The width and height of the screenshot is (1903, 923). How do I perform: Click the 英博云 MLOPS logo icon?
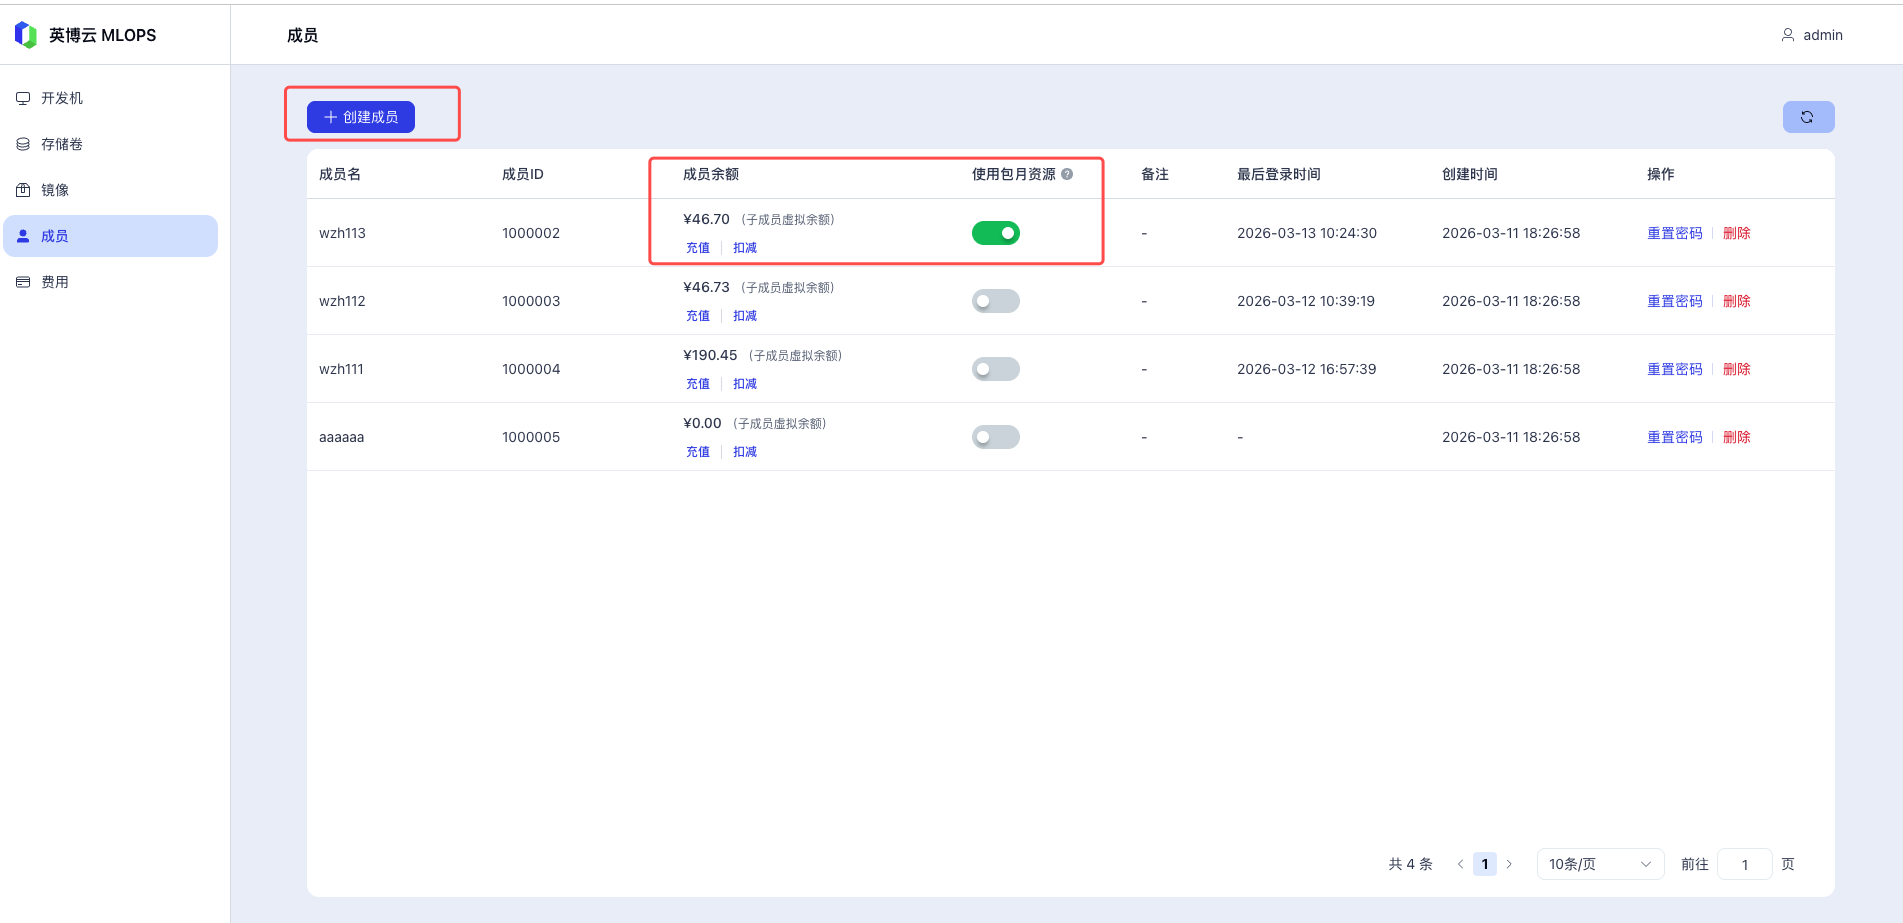pyautogui.click(x=26, y=35)
